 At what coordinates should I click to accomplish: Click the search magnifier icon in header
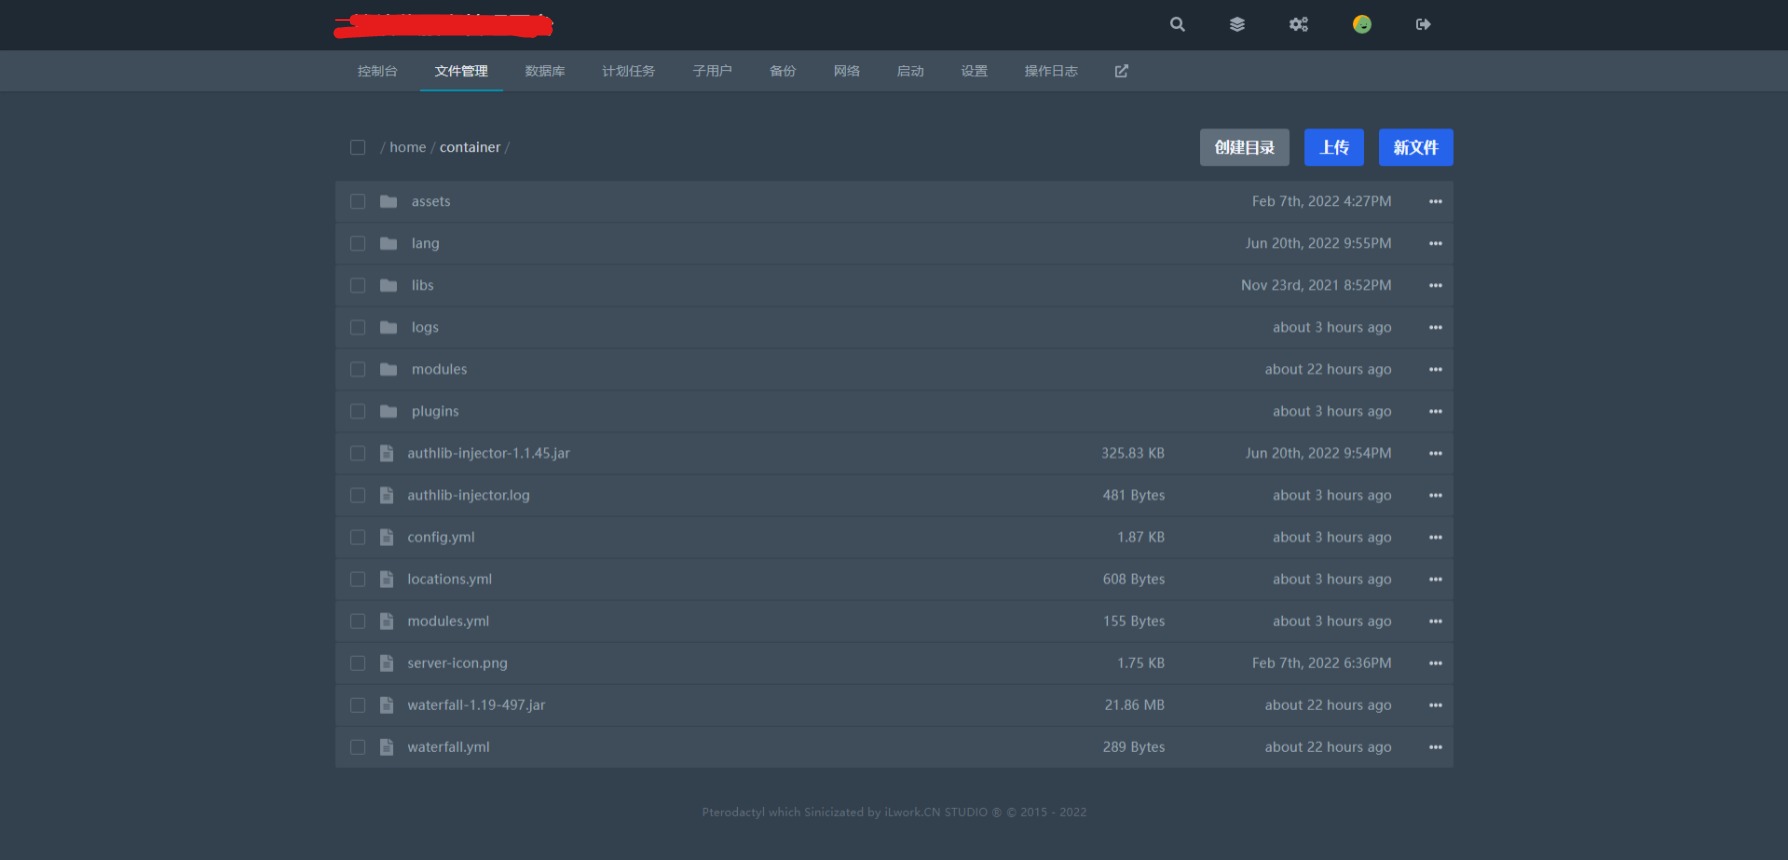(x=1177, y=24)
